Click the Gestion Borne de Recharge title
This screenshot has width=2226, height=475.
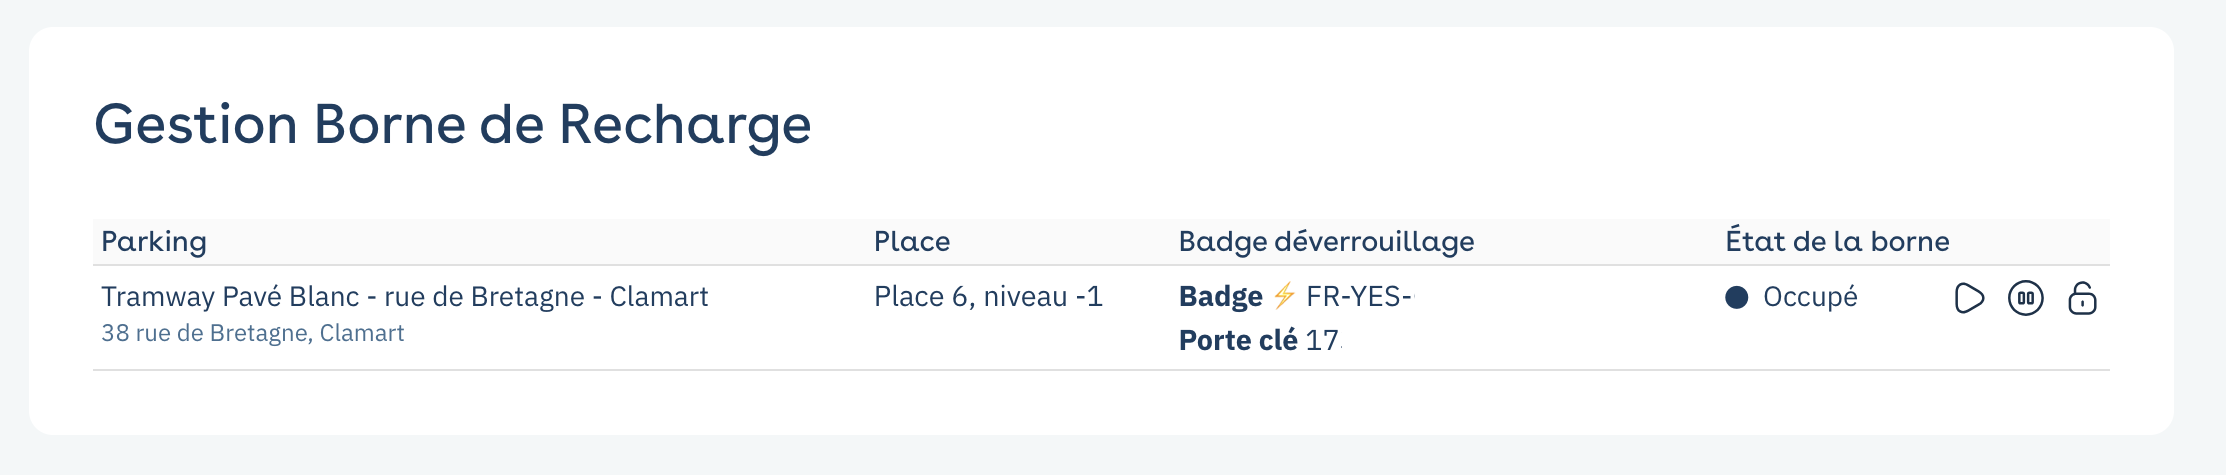tap(452, 125)
